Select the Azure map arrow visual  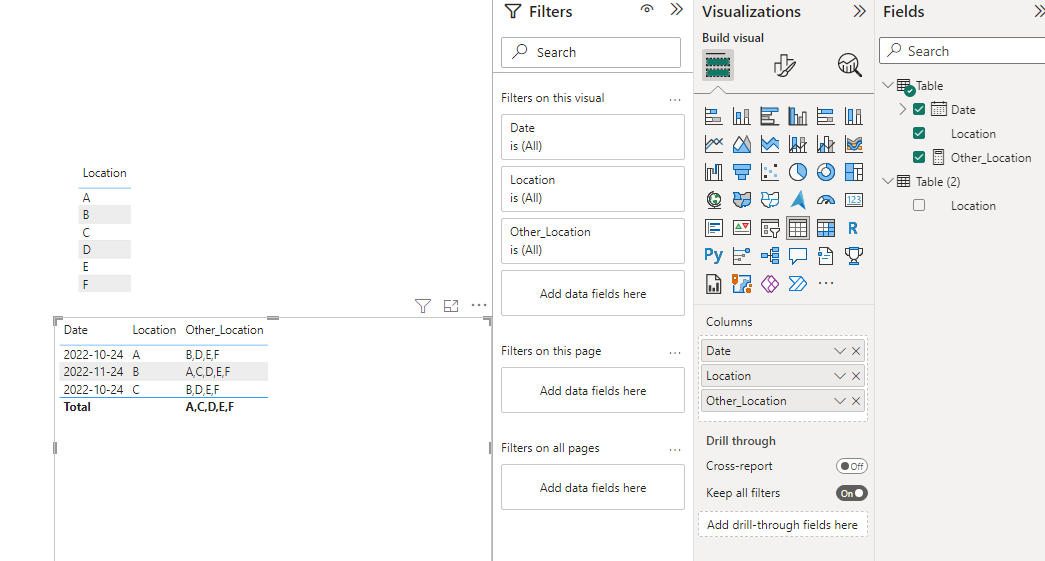(x=797, y=200)
